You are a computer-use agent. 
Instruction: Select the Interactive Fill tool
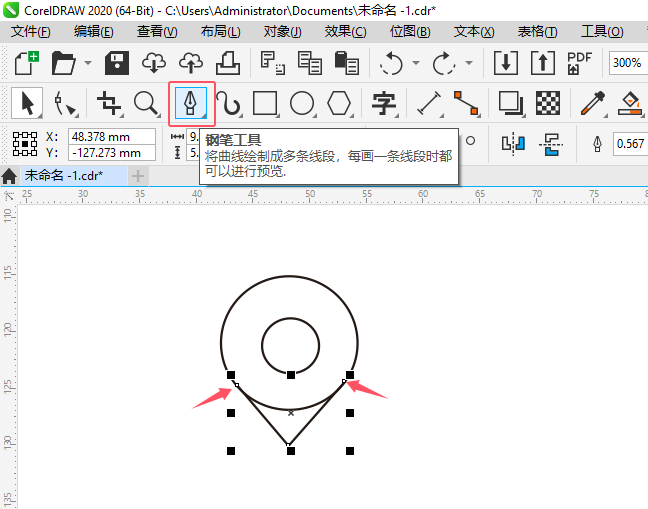(x=630, y=103)
